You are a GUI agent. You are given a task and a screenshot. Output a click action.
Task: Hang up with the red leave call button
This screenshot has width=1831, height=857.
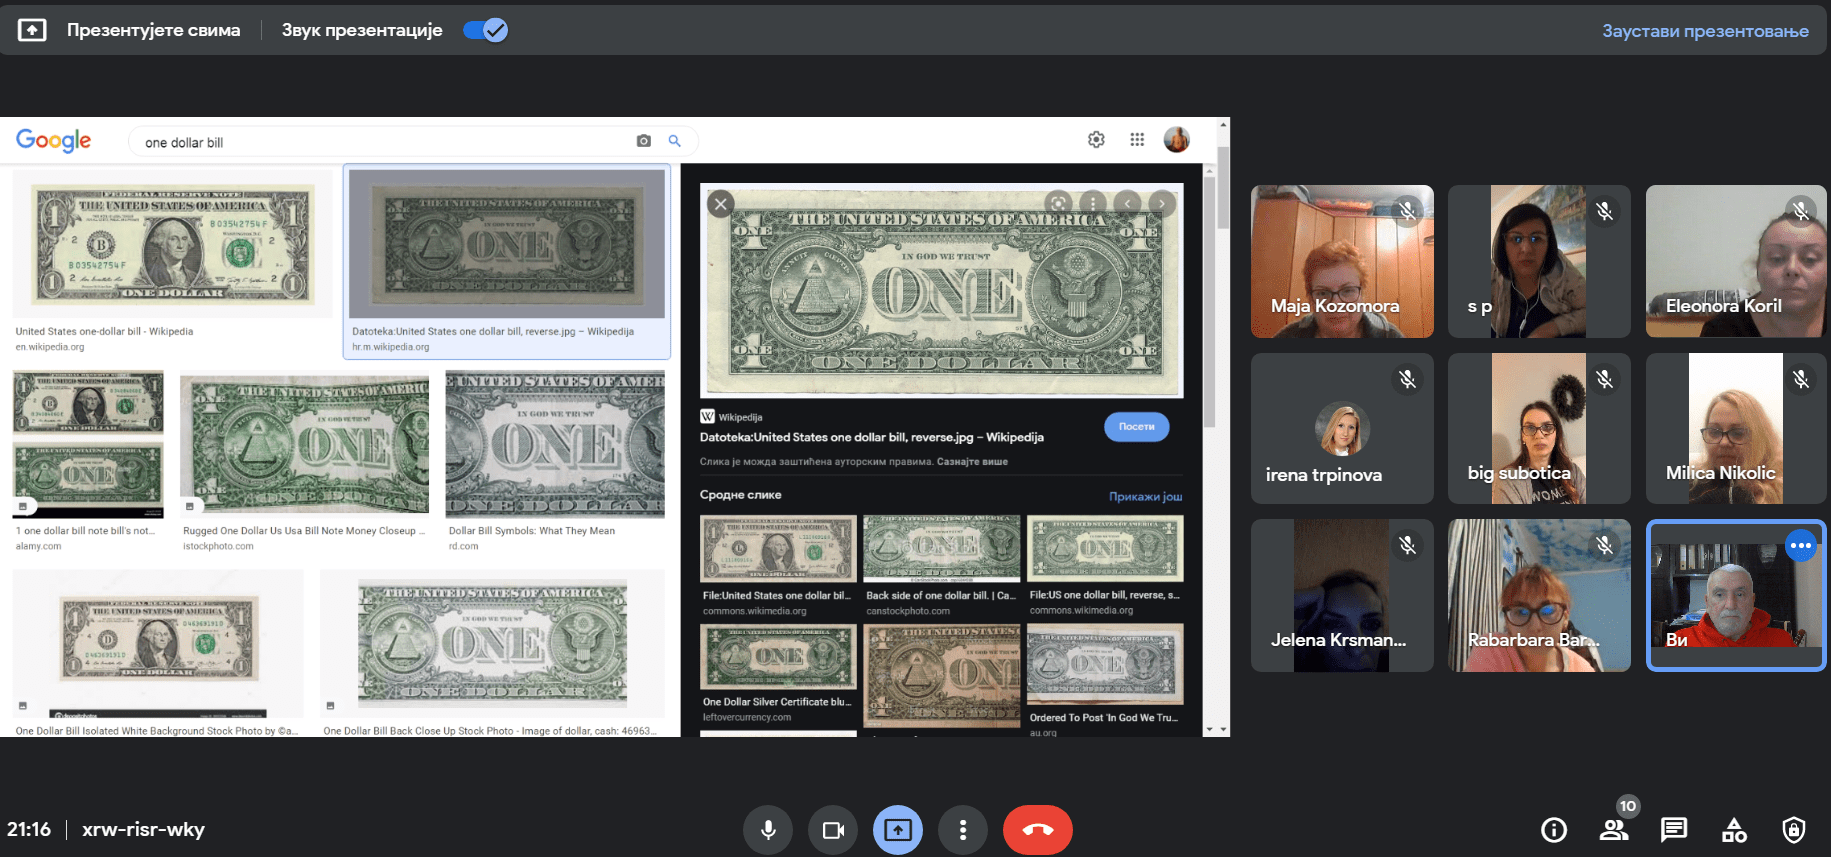[x=1038, y=830]
